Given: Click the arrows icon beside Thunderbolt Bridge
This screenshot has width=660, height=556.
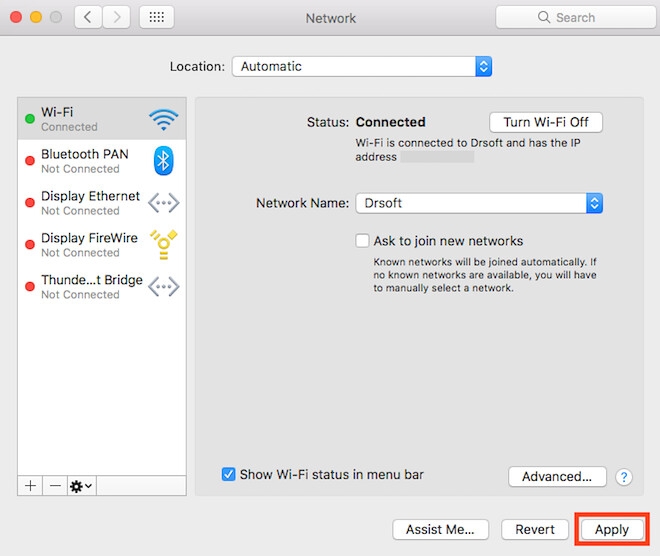Looking at the screenshot, I should click(x=164, y=287).
